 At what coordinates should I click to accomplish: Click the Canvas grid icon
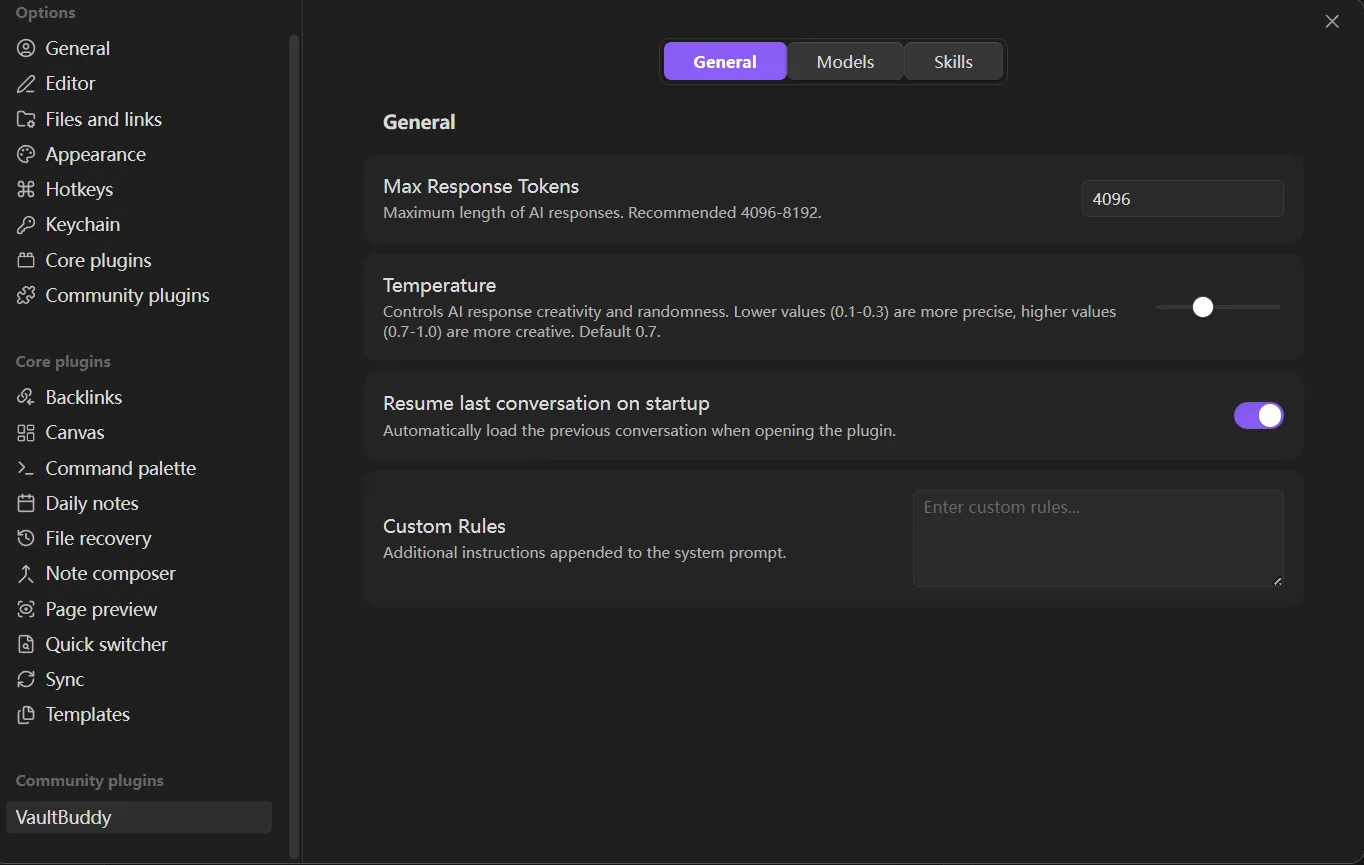[26, 432]
